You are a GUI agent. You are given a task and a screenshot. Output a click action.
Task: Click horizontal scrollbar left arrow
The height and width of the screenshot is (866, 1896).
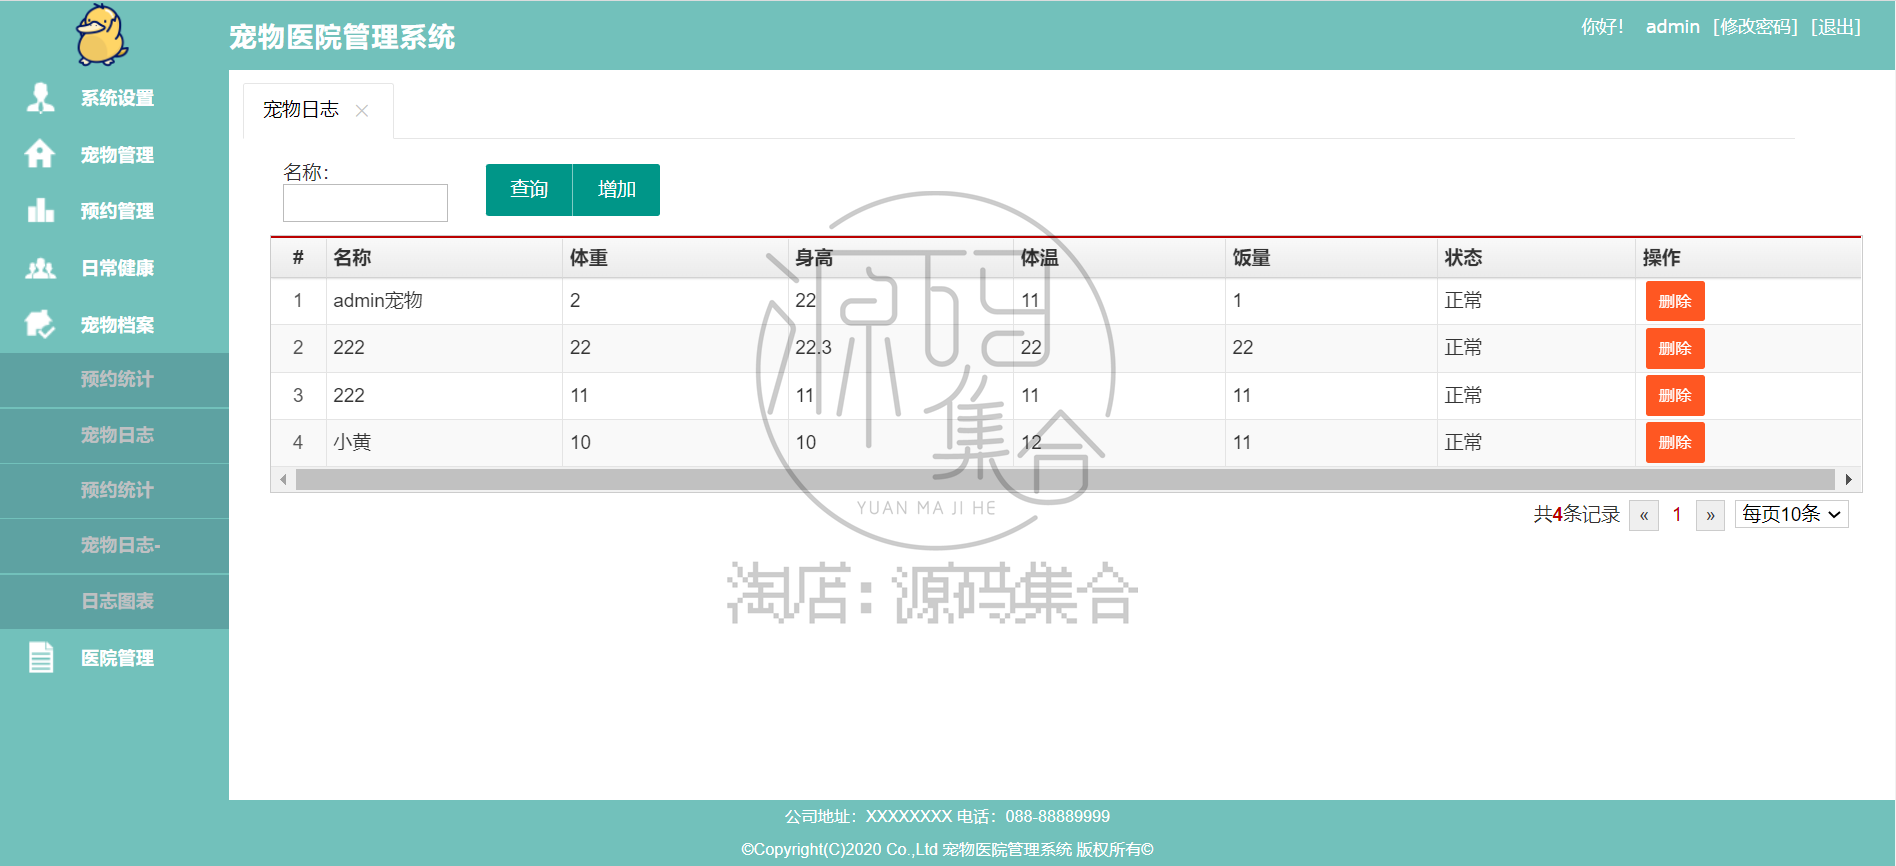click(283, 480)
